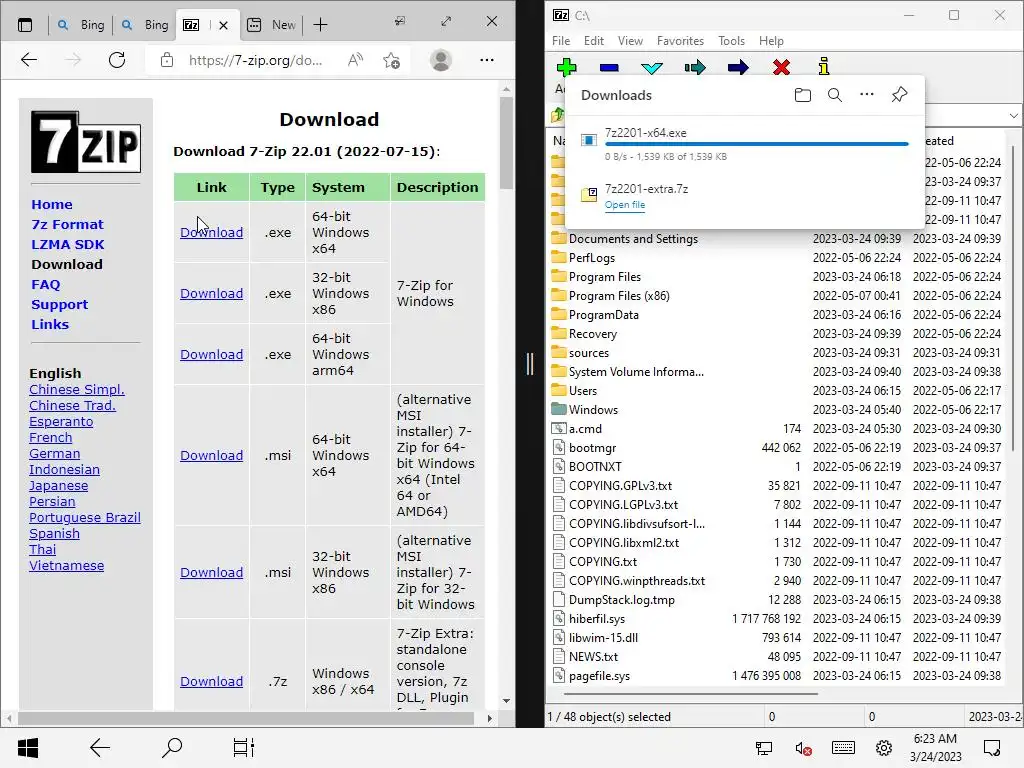
Task: Click the browser vertical scrollbar thumb
Action: pyautogui.click(x=506, y=144)
